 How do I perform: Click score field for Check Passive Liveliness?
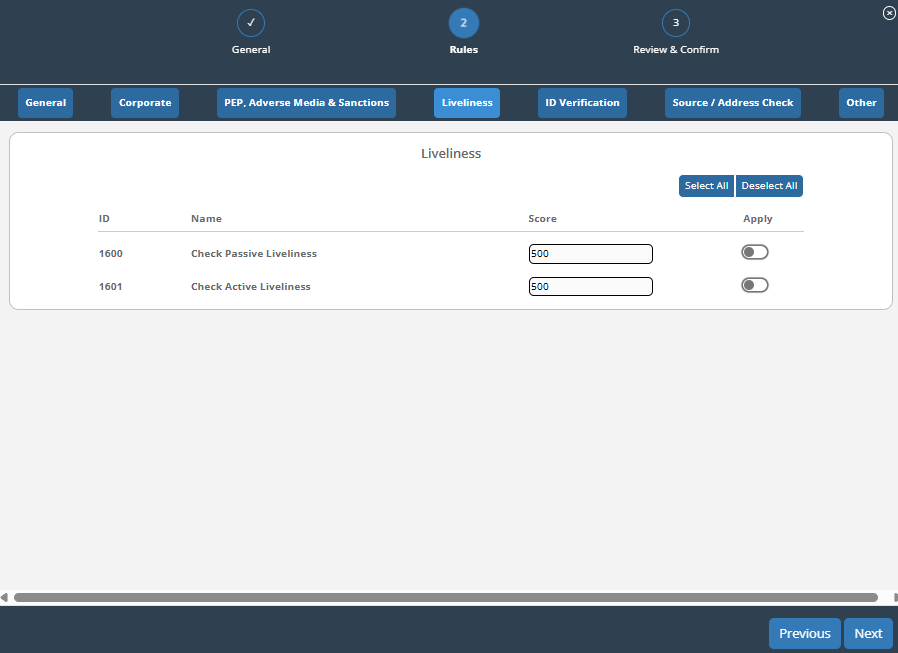[x=590, y=254]
